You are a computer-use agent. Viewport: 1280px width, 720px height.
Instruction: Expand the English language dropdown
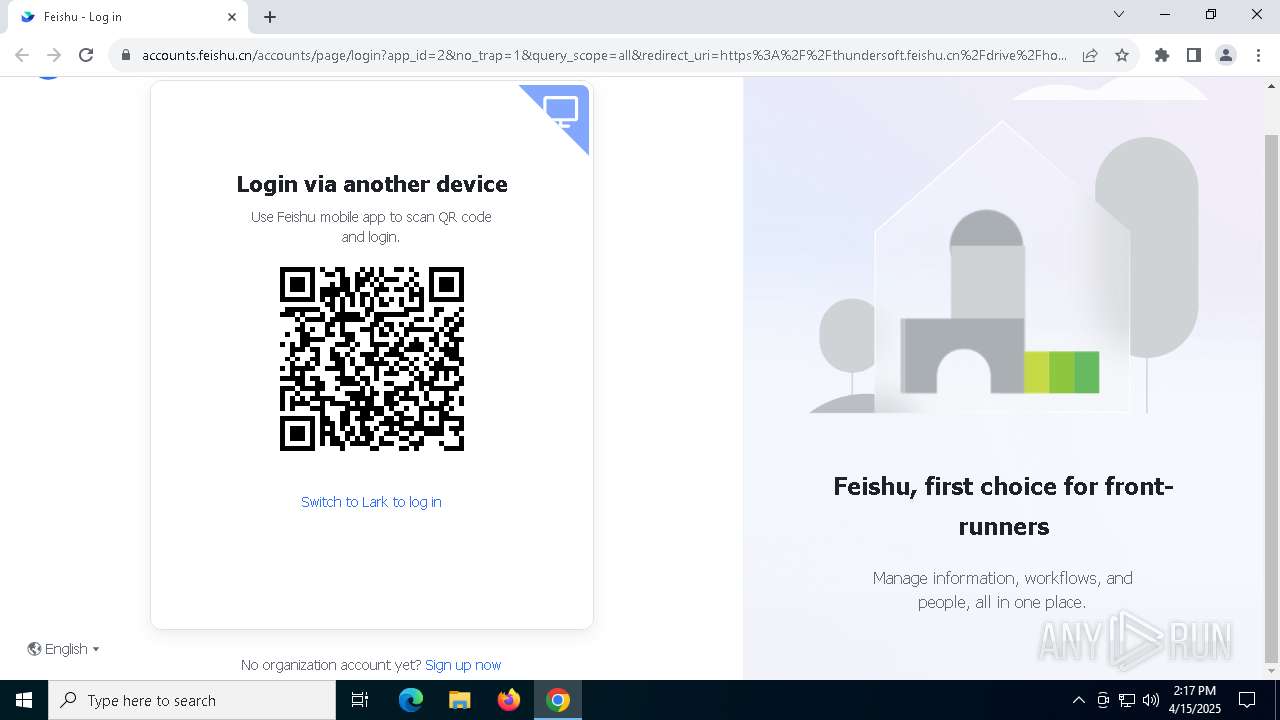[64, 649]
